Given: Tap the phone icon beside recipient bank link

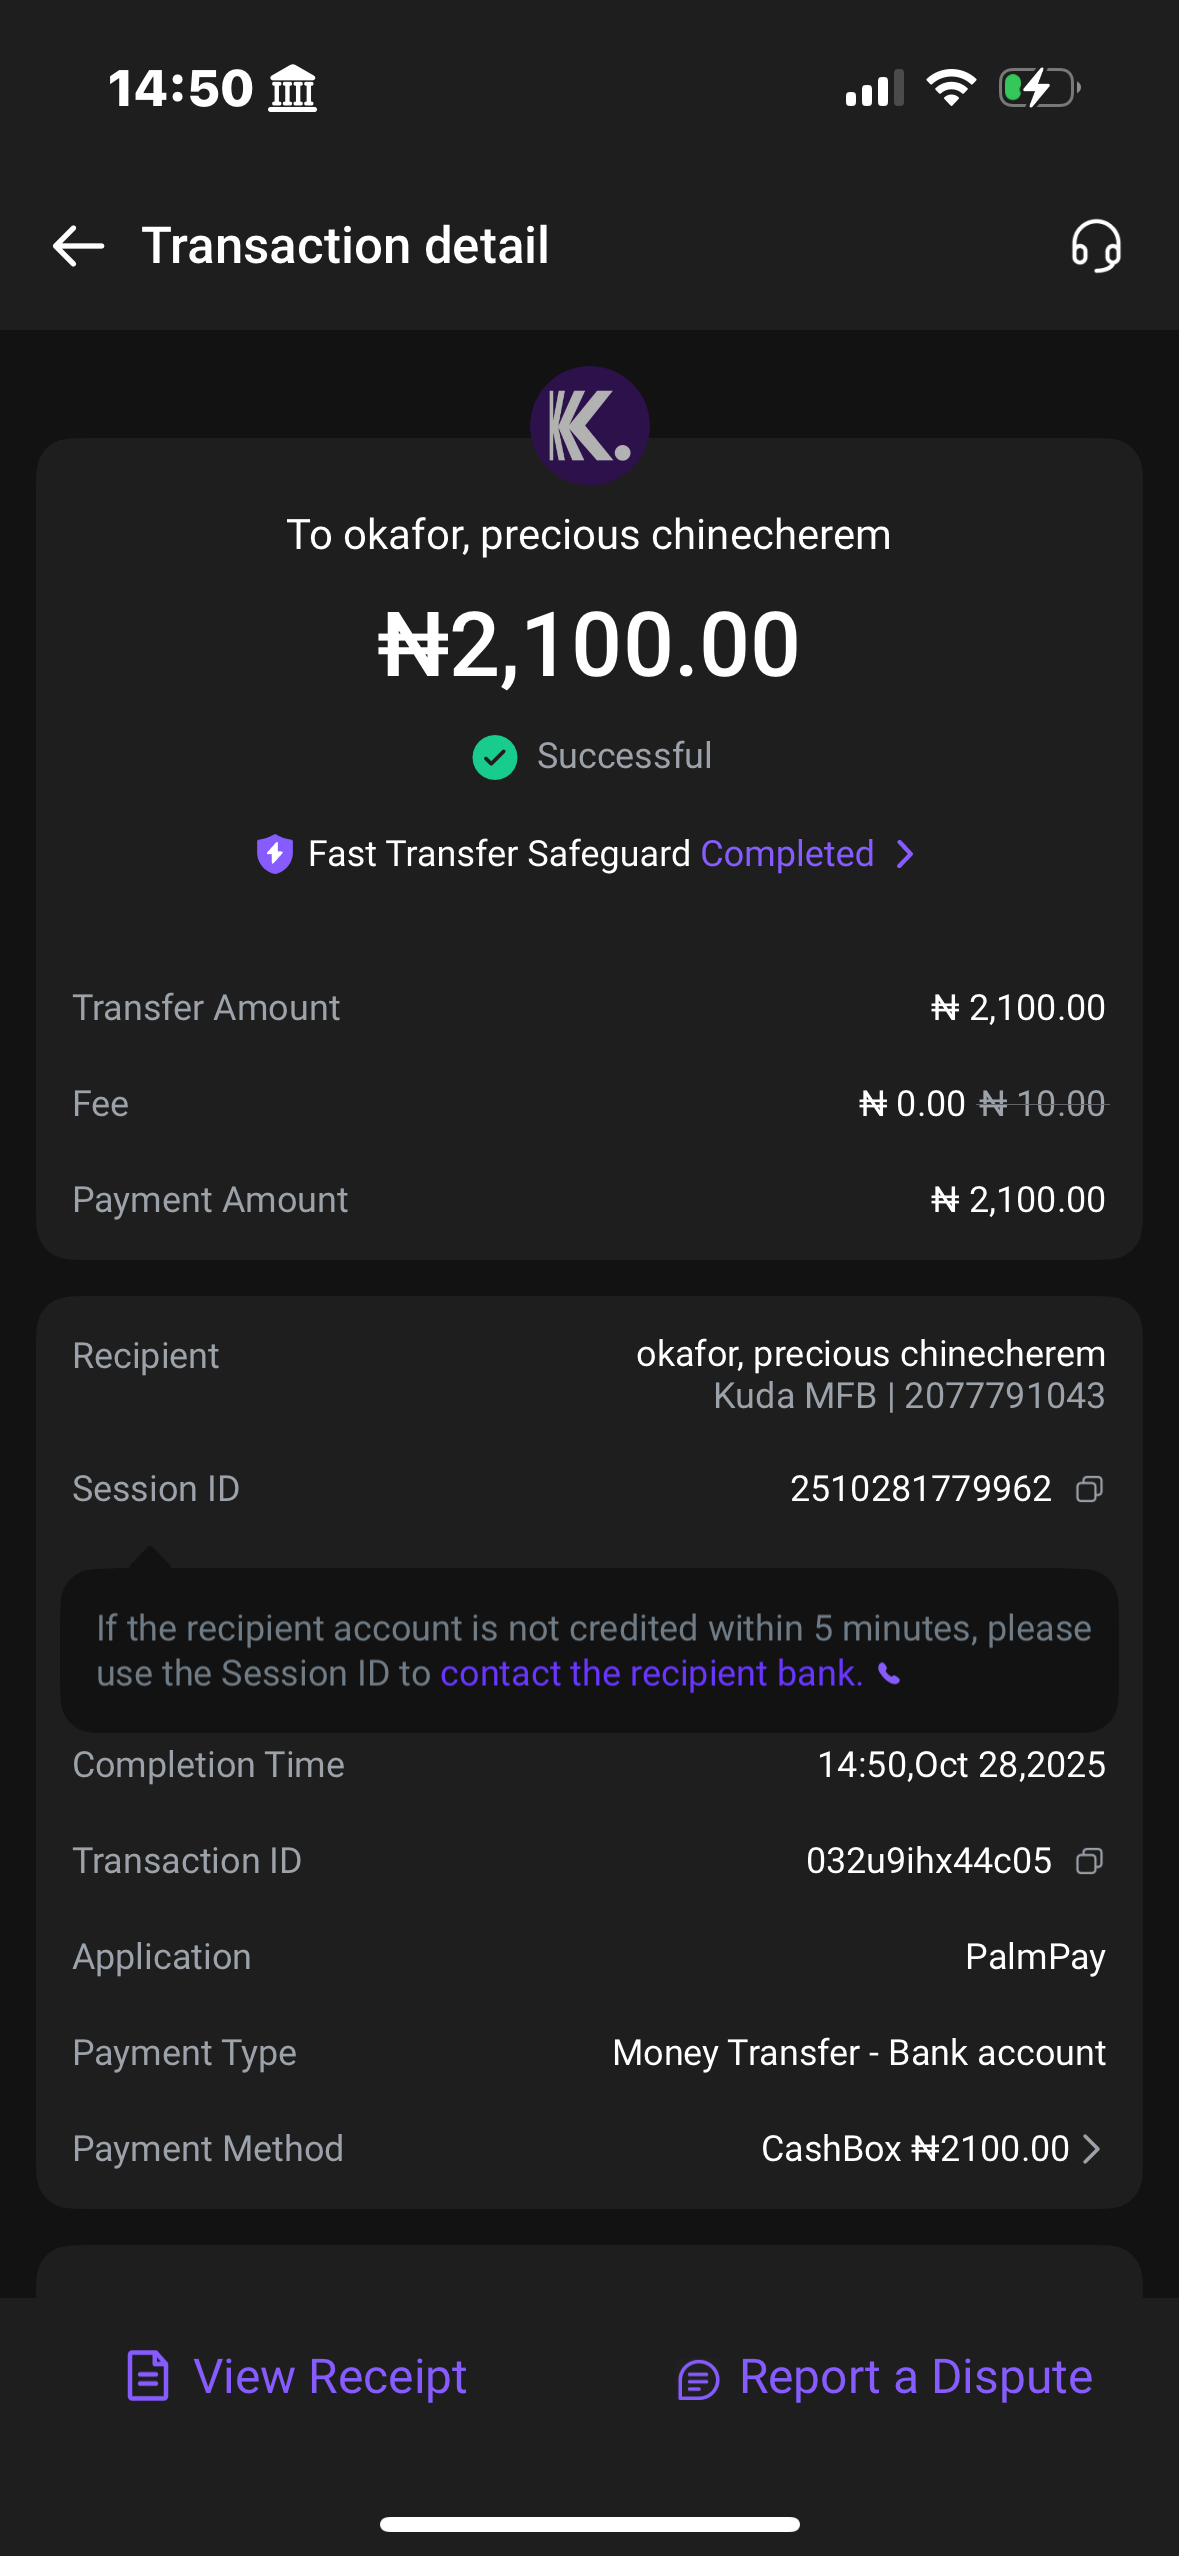Looking at the screenshot, I should click(889, 1674).
